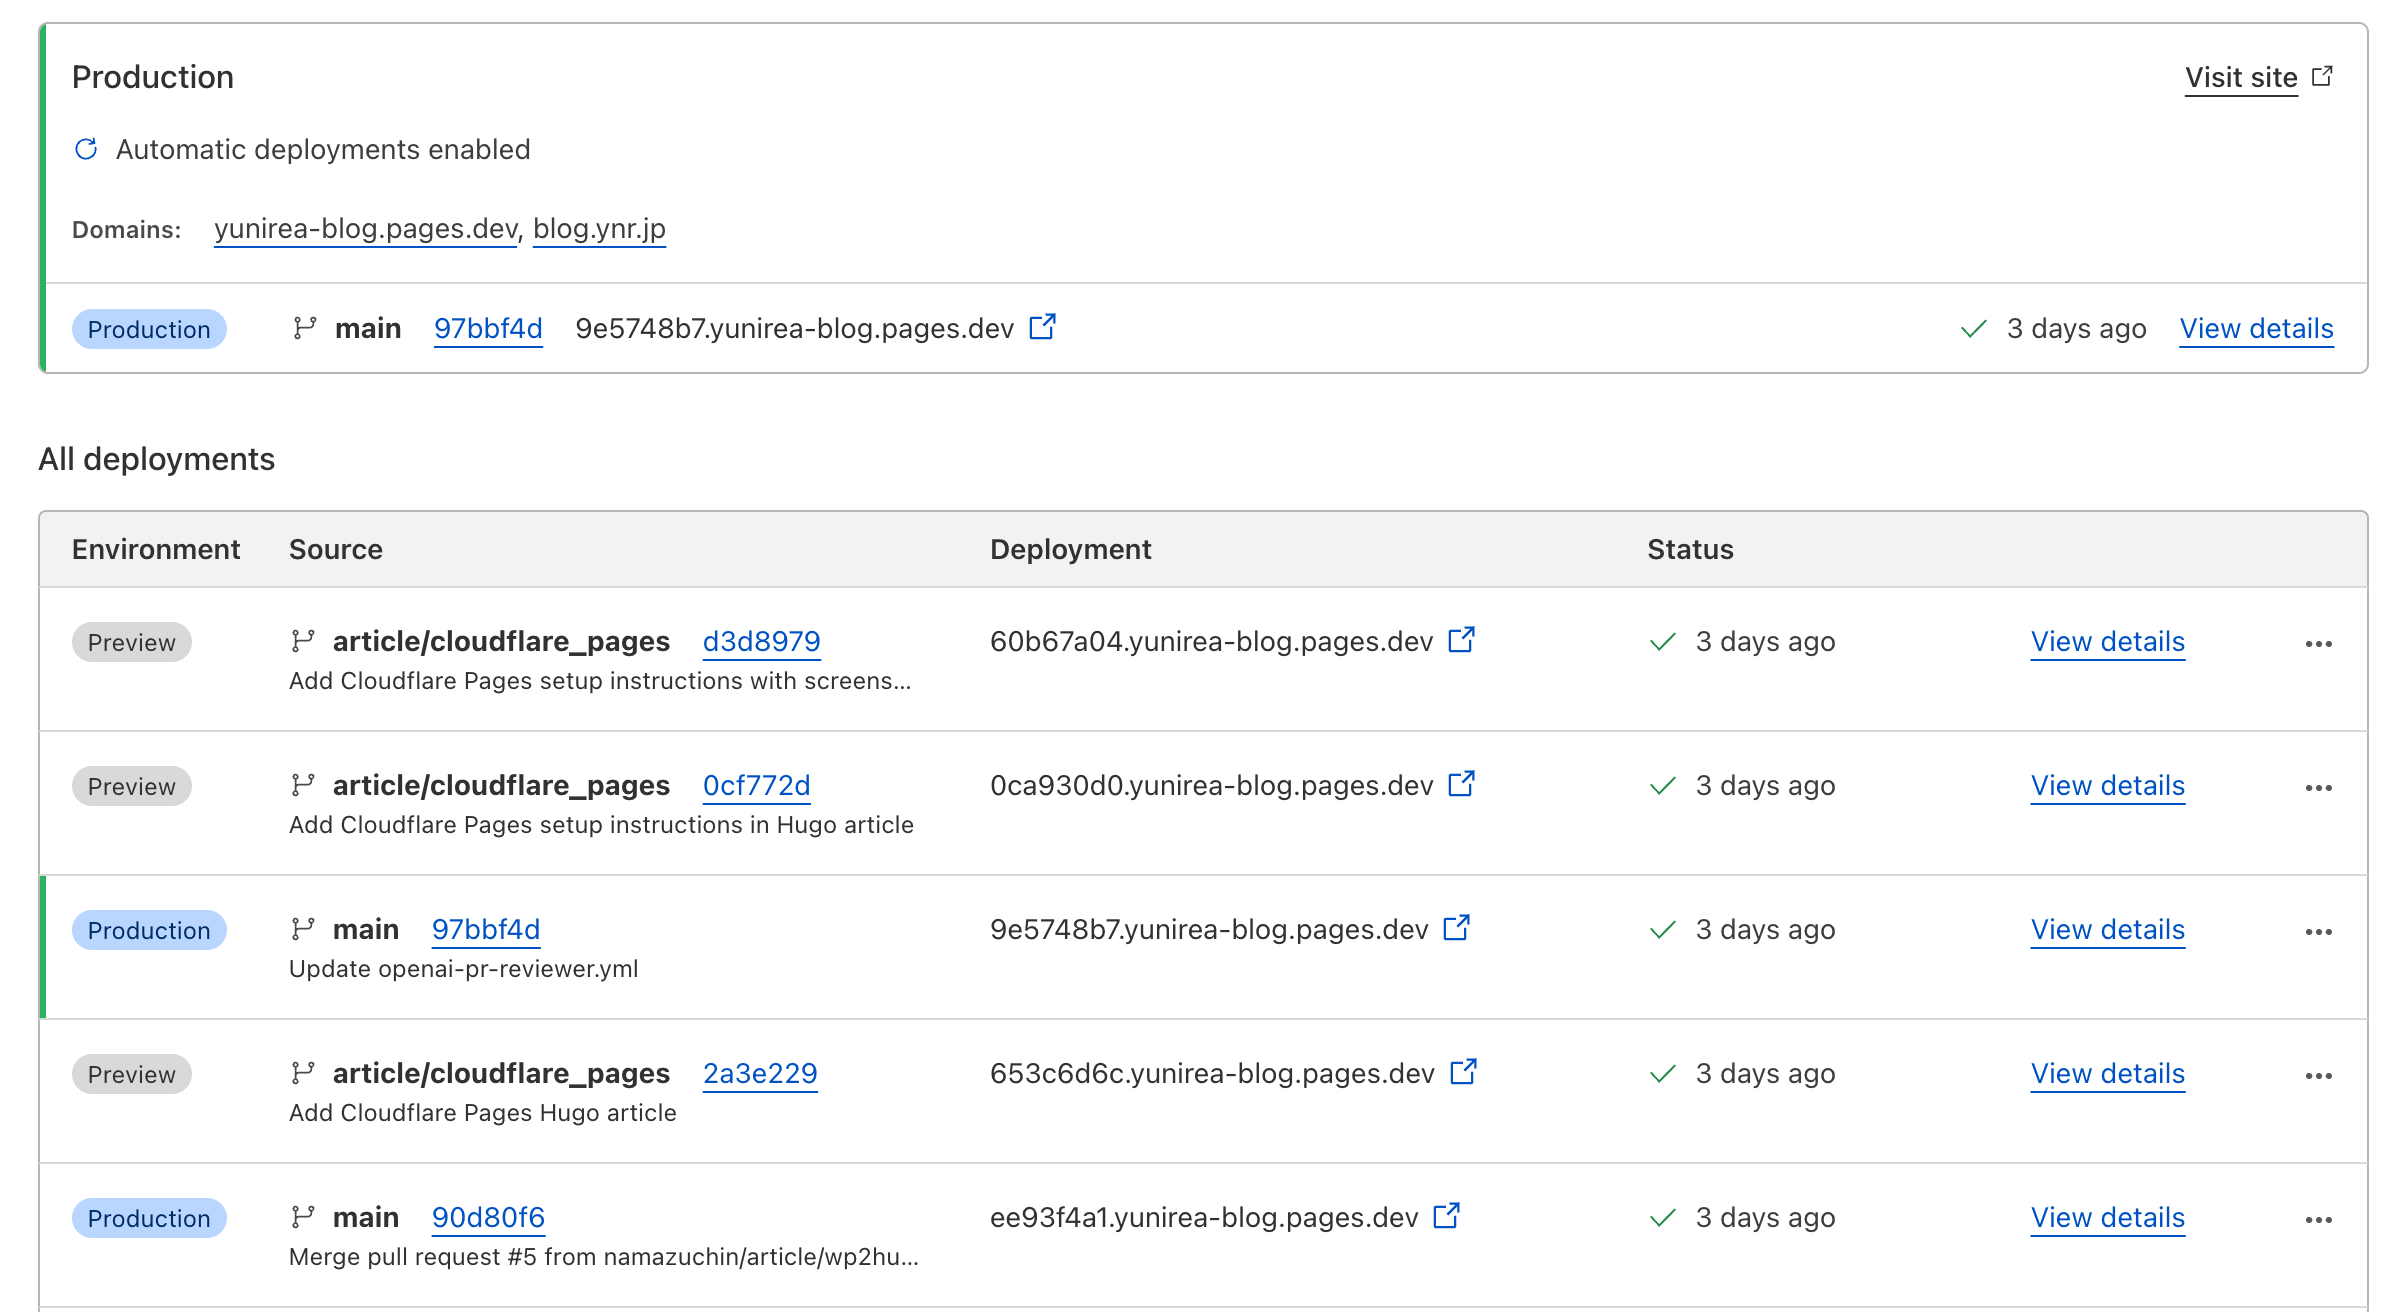
Task: Open ee93f4a1 deployment external link icon
Action: pos(1446,1216)
